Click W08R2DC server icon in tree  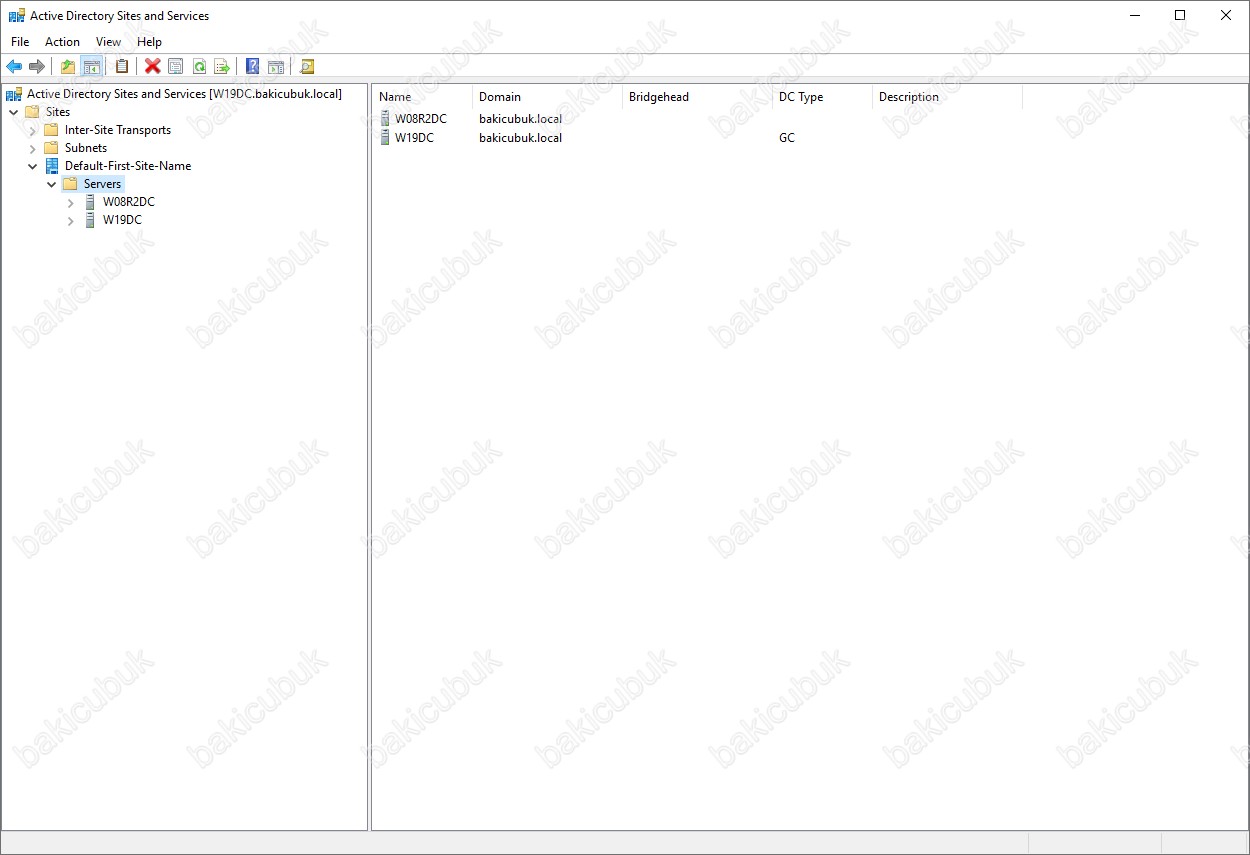pyautogui.click(x=90, y=202)
